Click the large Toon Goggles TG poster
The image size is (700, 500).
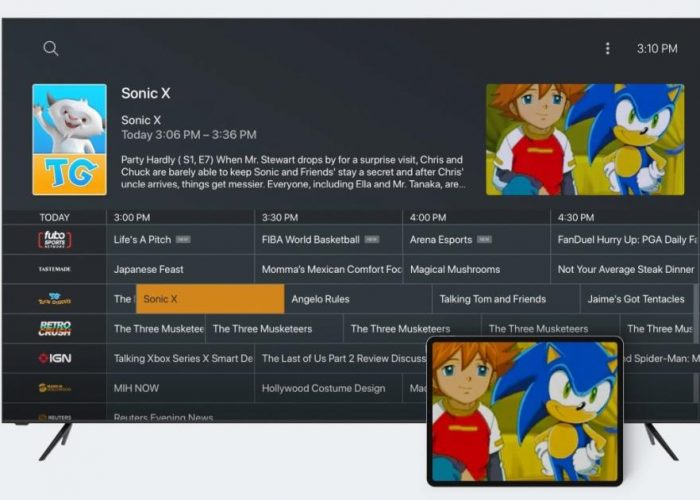coord(69,139)
